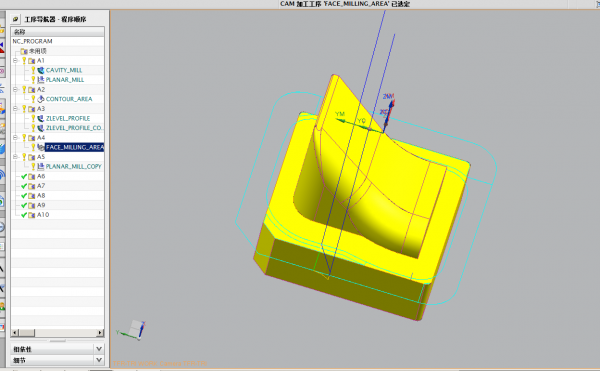Click the A7 program folder icon
This screenshot has width=600, height=371.
click(32, 186)
